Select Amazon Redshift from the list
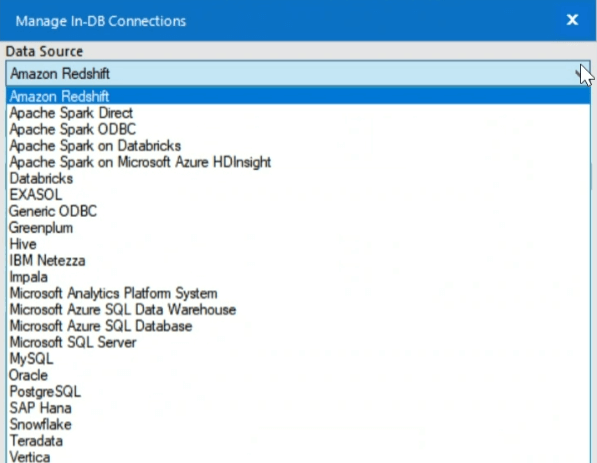The height and width of the screenshot is (463, 597). pos(298,96)
